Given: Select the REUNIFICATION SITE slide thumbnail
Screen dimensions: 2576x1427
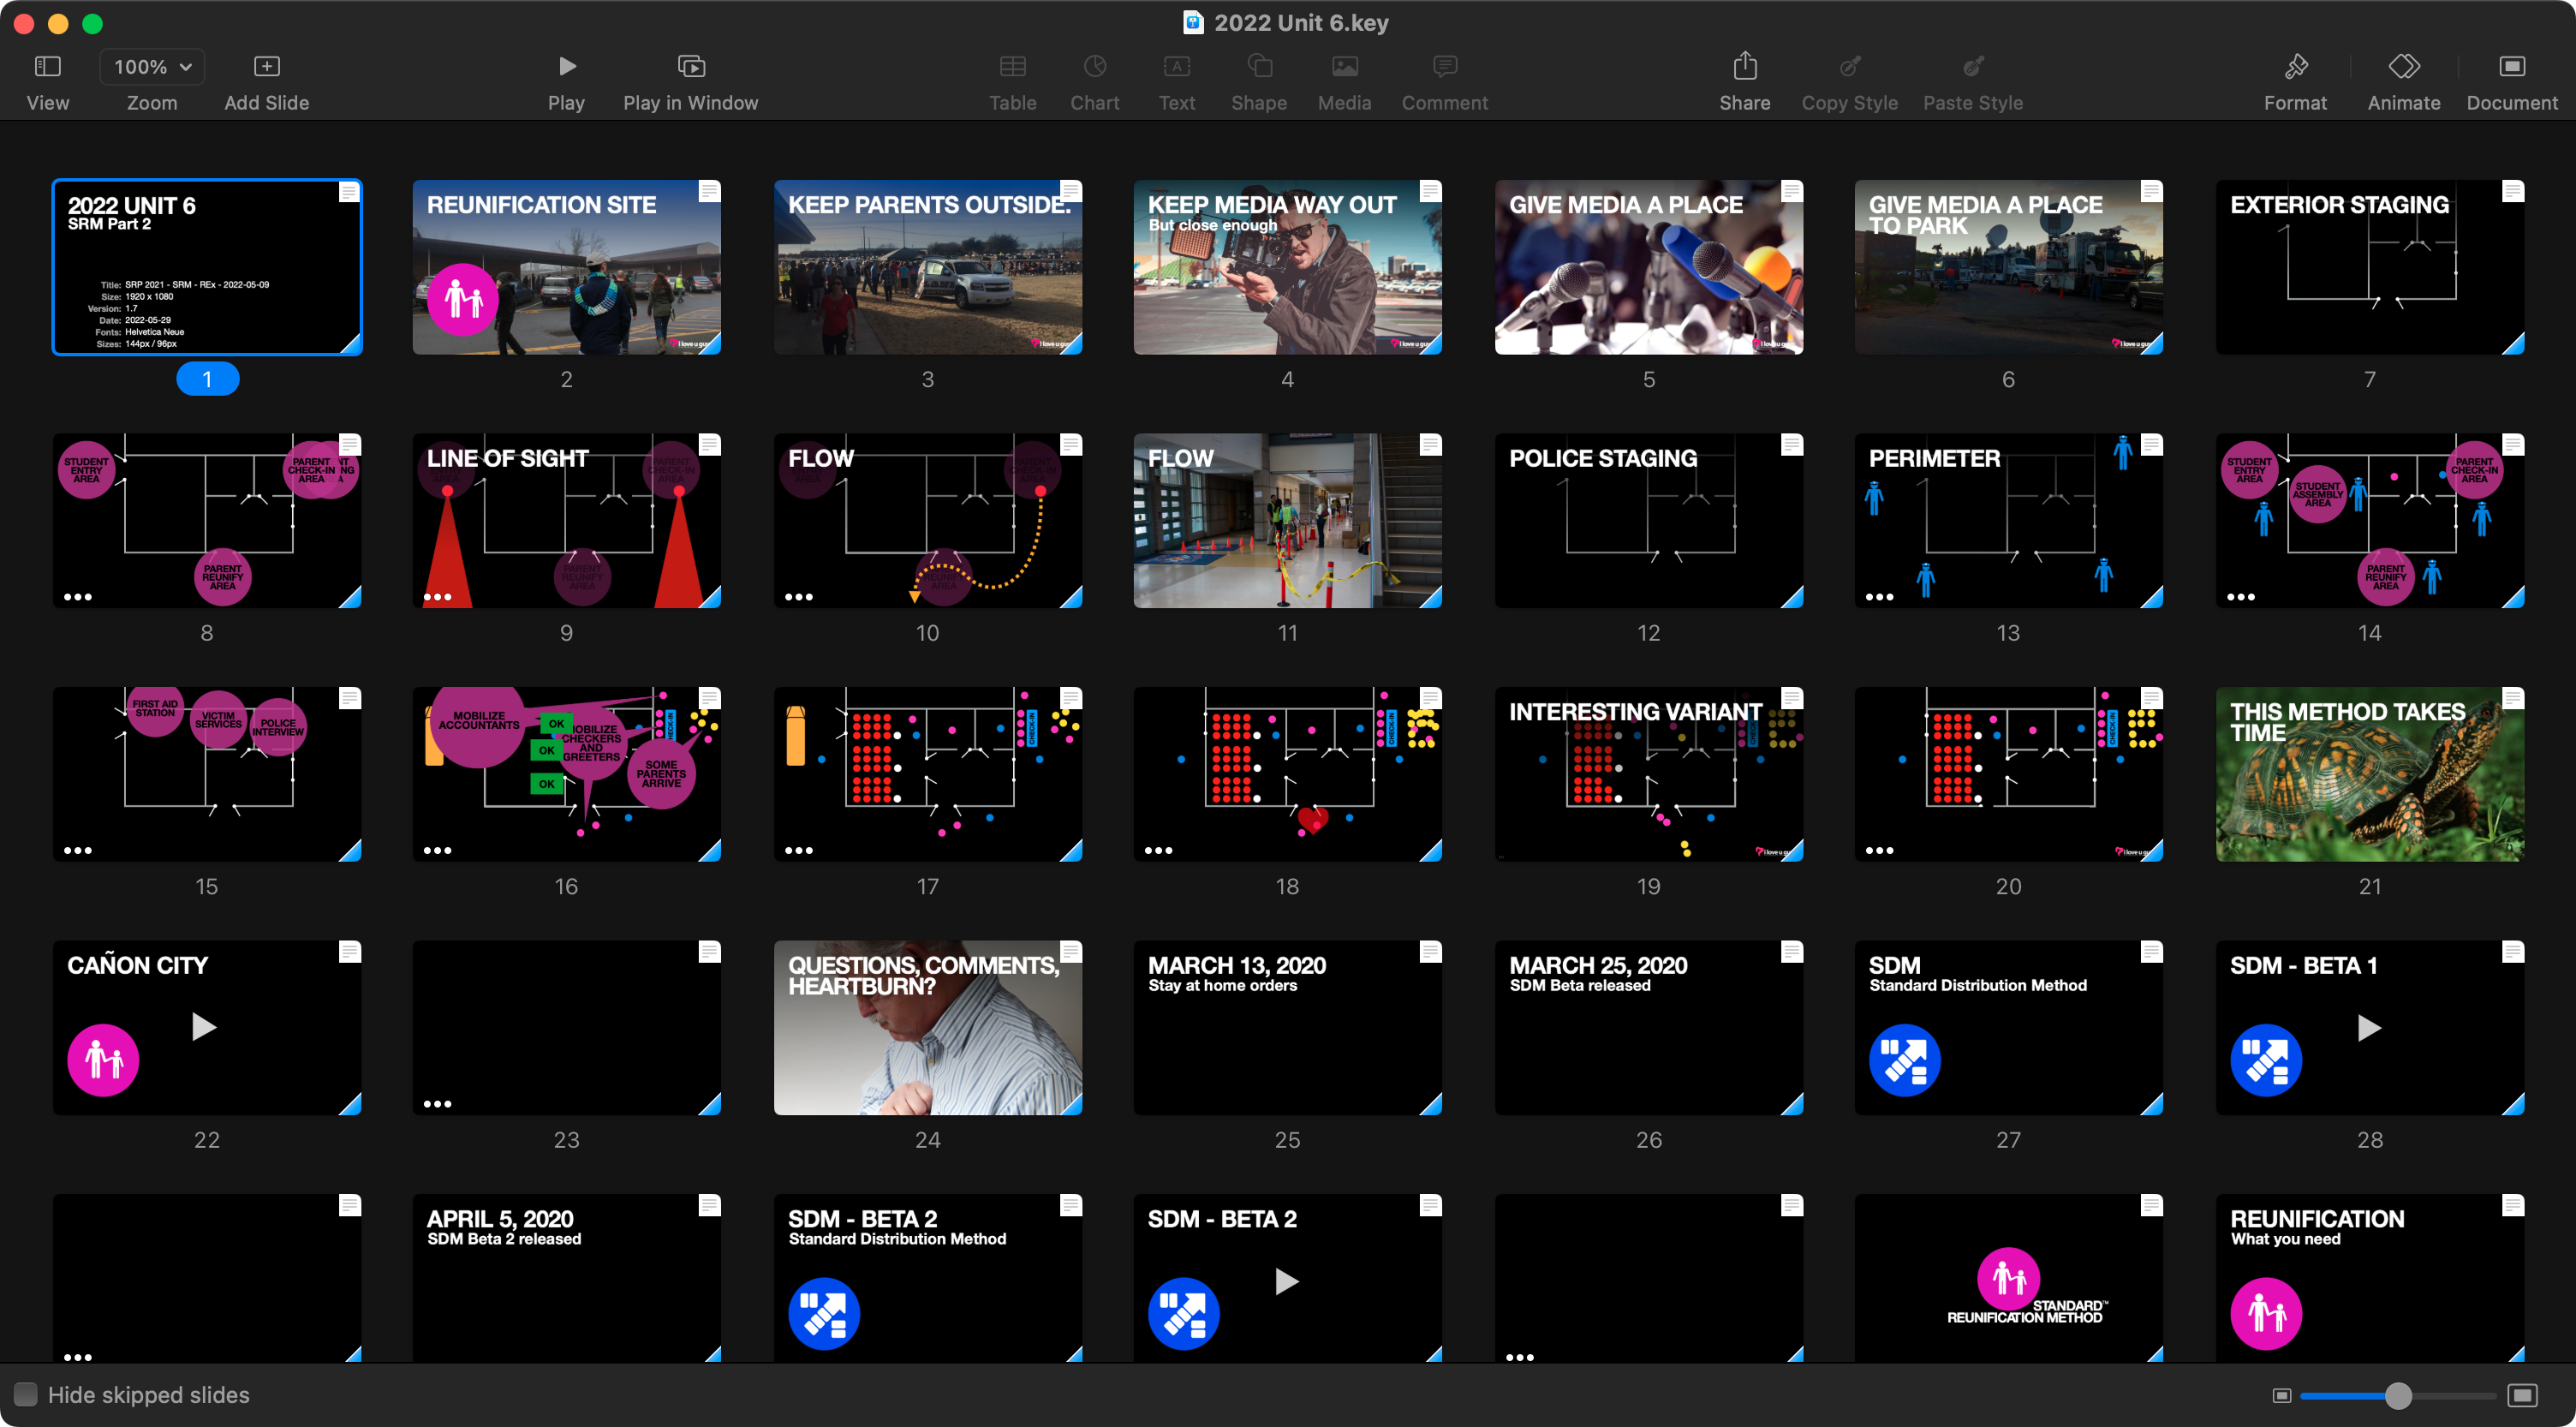Looking at the screenshot, I should coord(566,267).
